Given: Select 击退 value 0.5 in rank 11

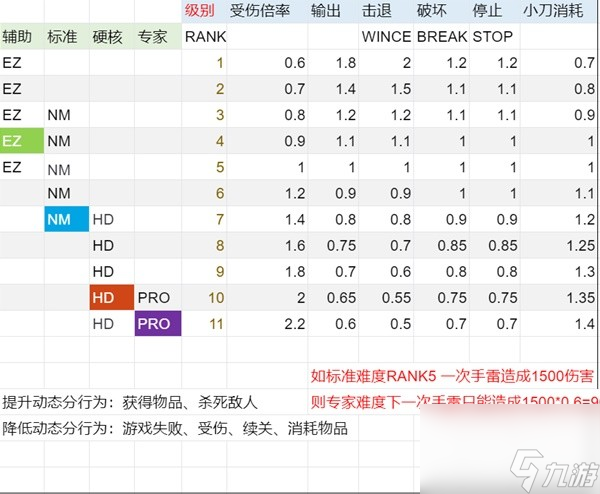Looking at the screenshot, I should tap(386, 324).
